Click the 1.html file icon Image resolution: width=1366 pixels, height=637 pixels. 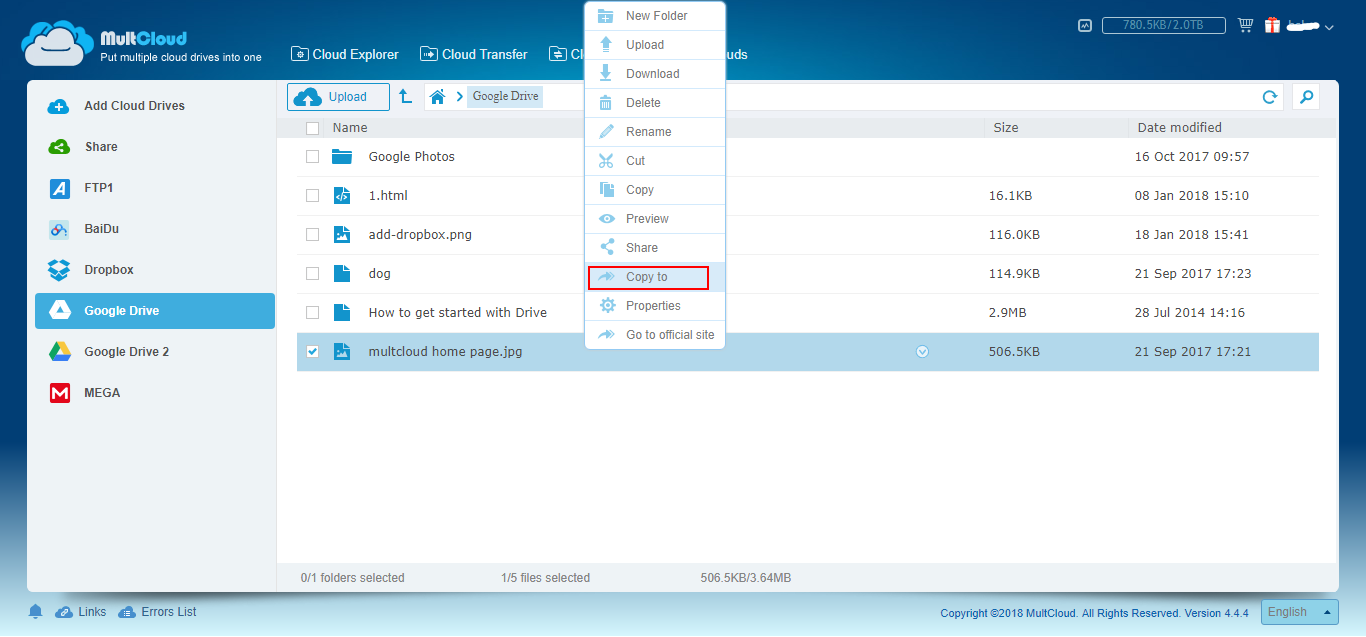point(342,195)
